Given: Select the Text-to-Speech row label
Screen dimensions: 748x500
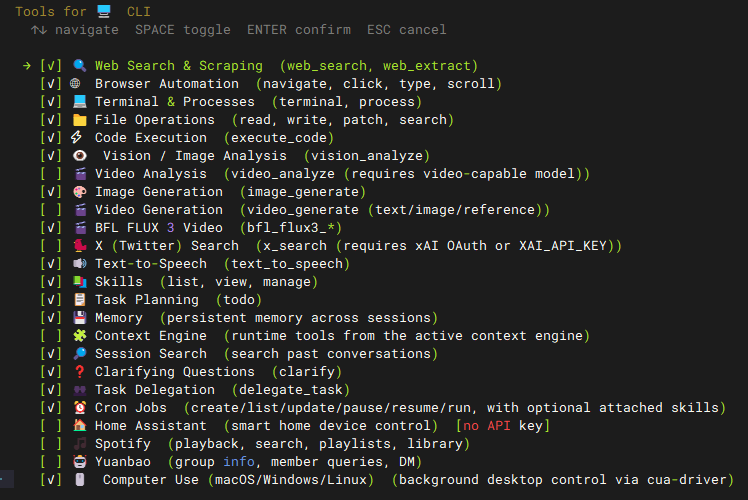Looking at the screenshot, I should (x=151, y=264).
